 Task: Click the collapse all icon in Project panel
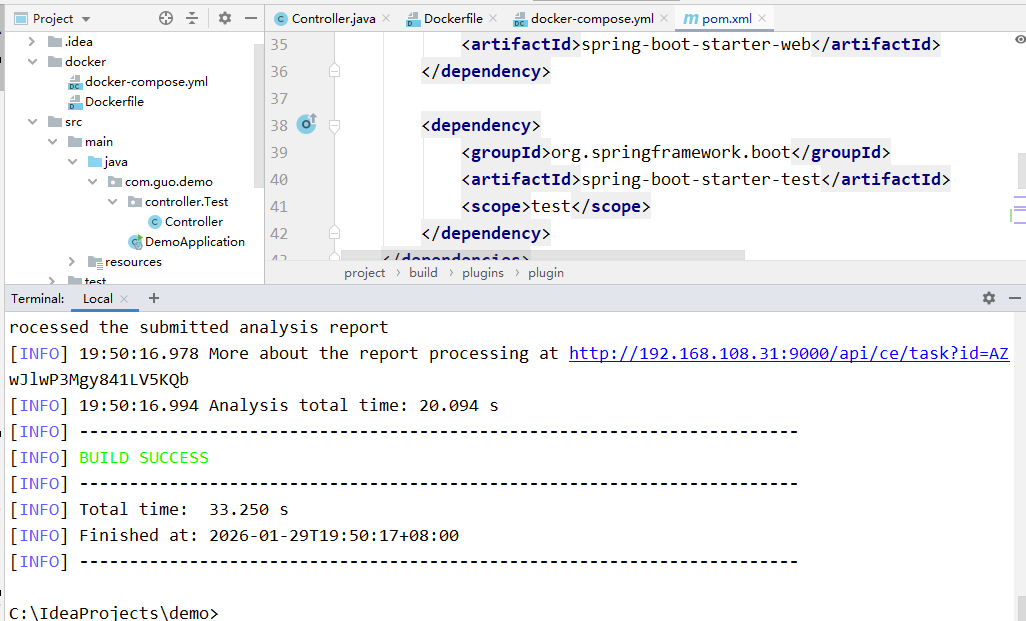(x=192, y=18)
